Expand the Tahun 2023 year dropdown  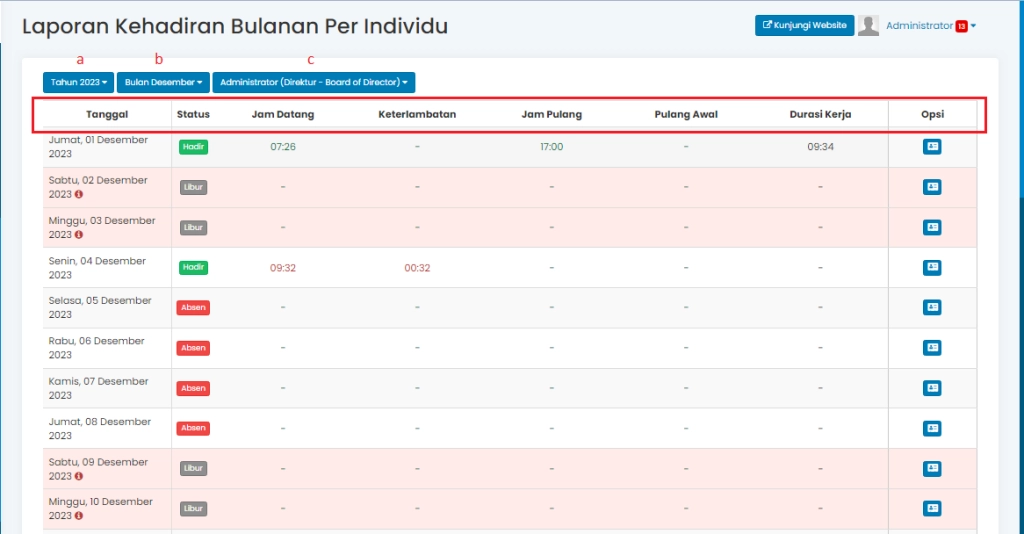click(x=78, y=82)
